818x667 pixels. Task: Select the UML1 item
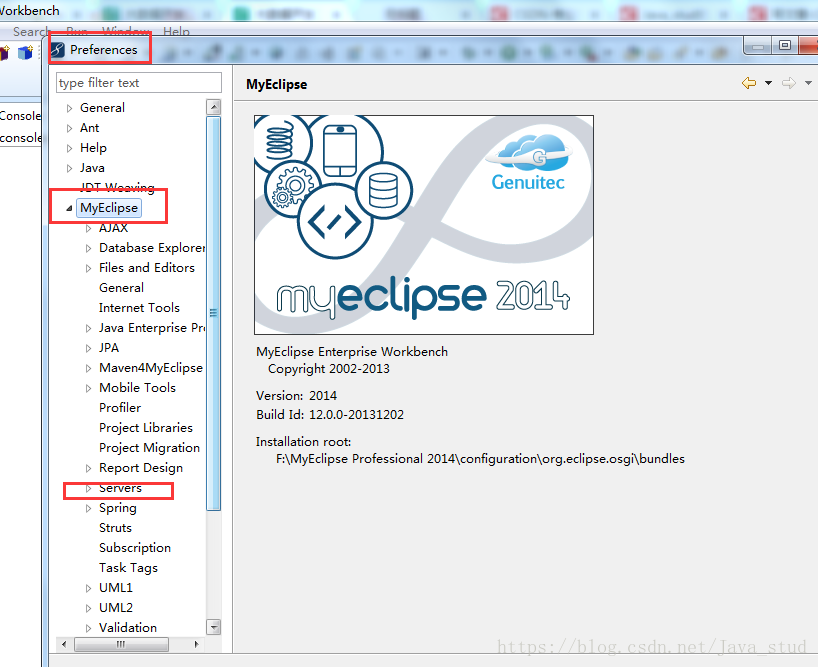coord(116,588)
